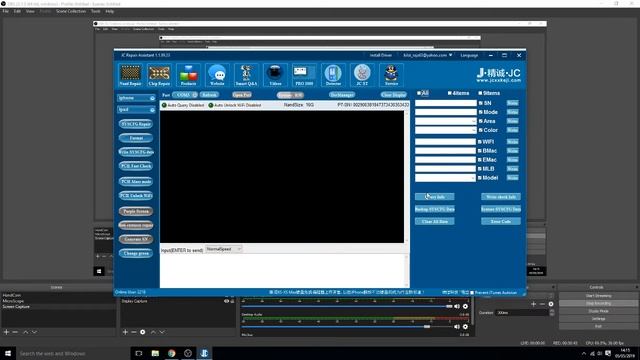Open the Nand Repair tool icon
640x360 pixels.
(x=130, y=75)
